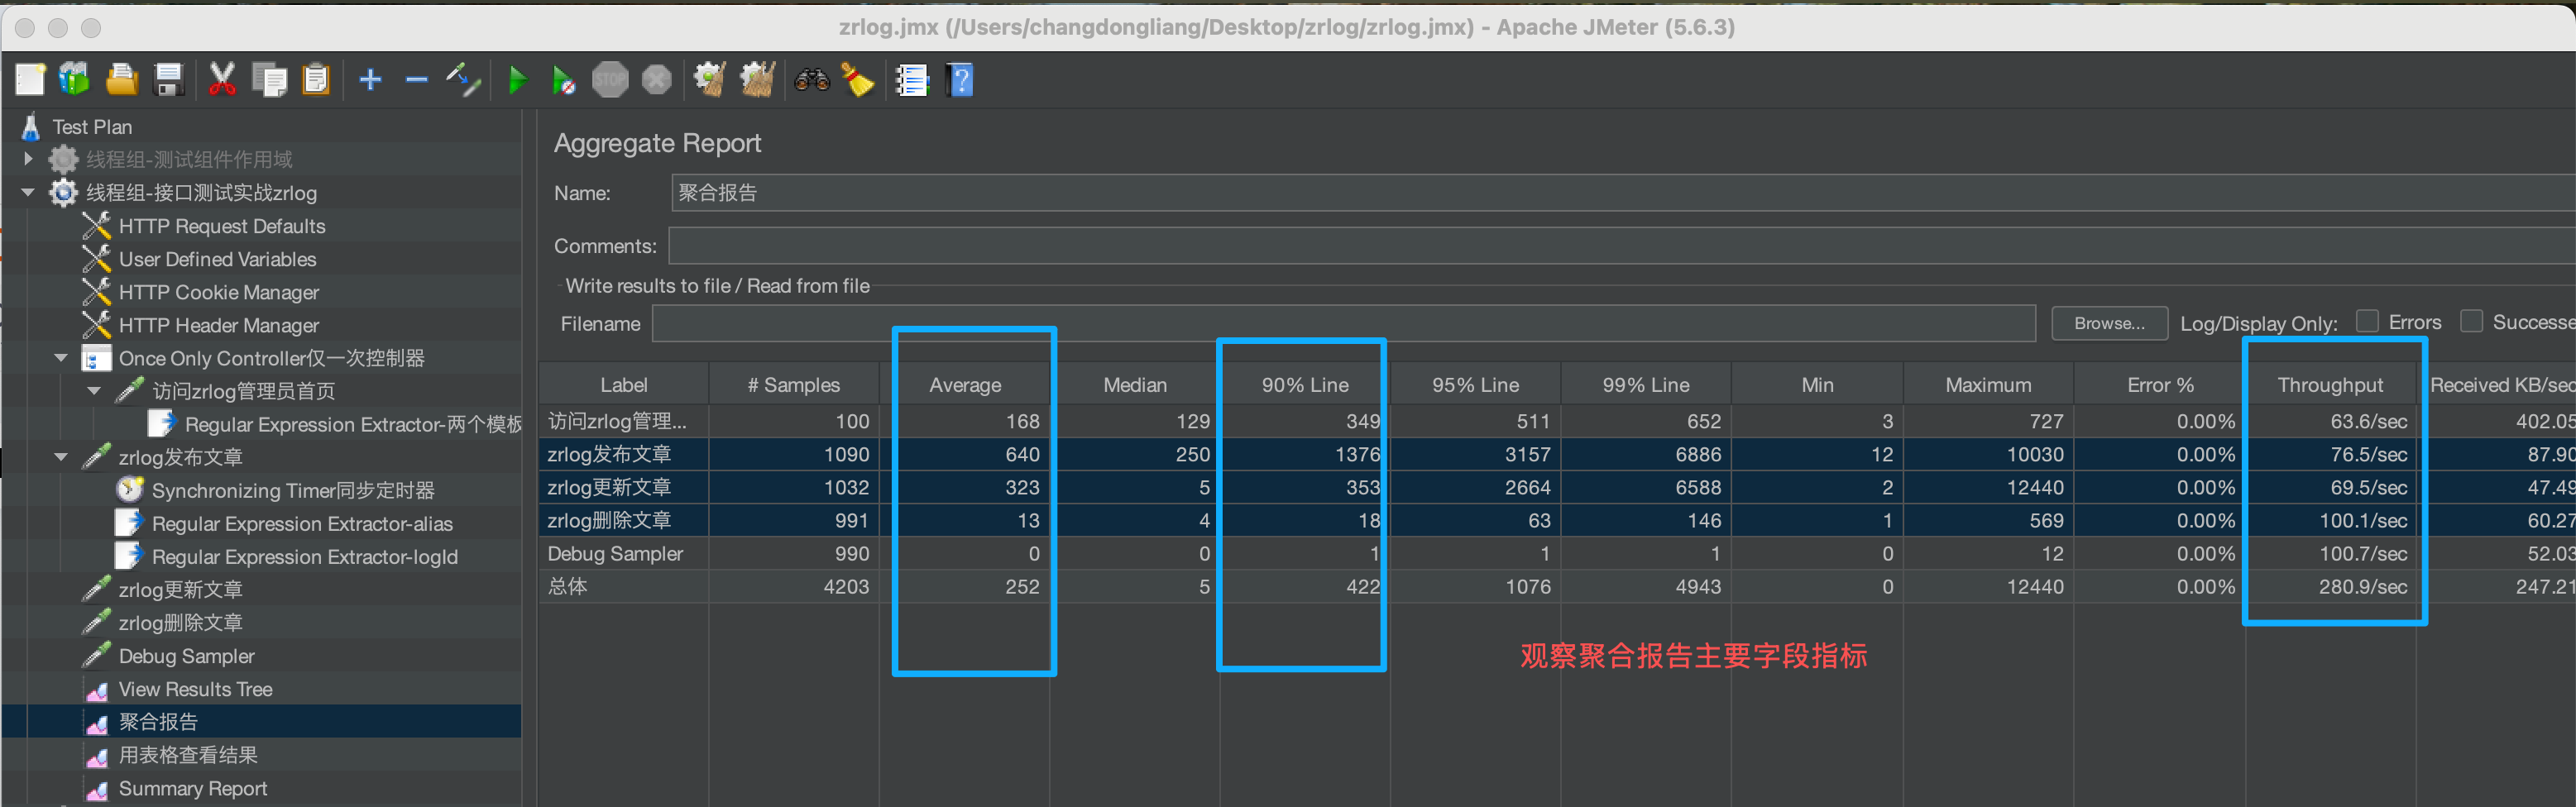The height and width of the screenshot is (807, 2576).
Task: Click the Shutdown threads icon
Action: click(657, 79)
